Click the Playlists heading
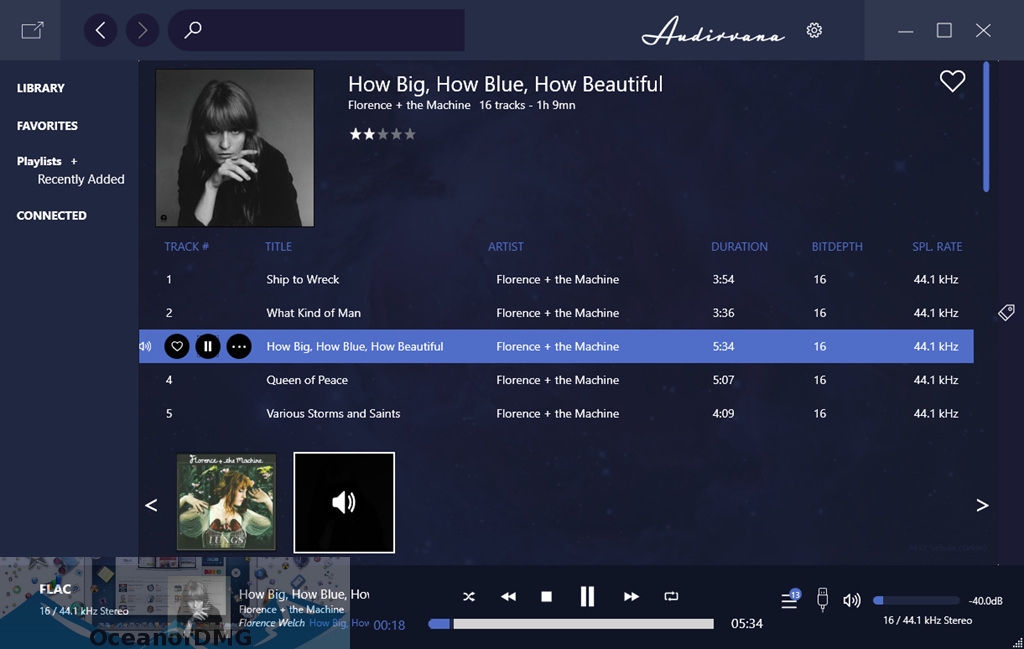The width and height of the screenshot is (1024, 649). click(39, 161)
